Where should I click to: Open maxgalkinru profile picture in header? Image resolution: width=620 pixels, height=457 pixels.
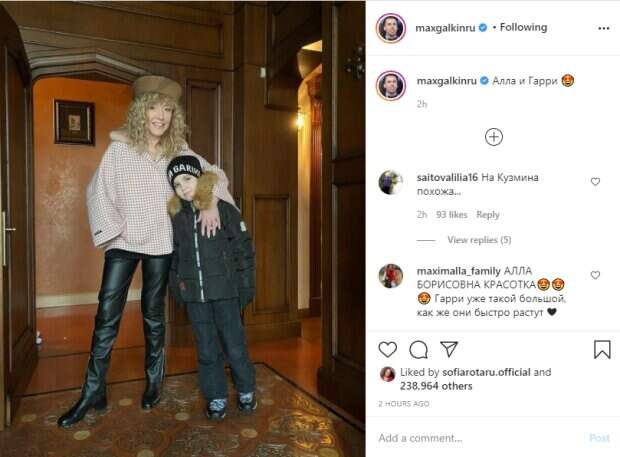pos(391,28)
